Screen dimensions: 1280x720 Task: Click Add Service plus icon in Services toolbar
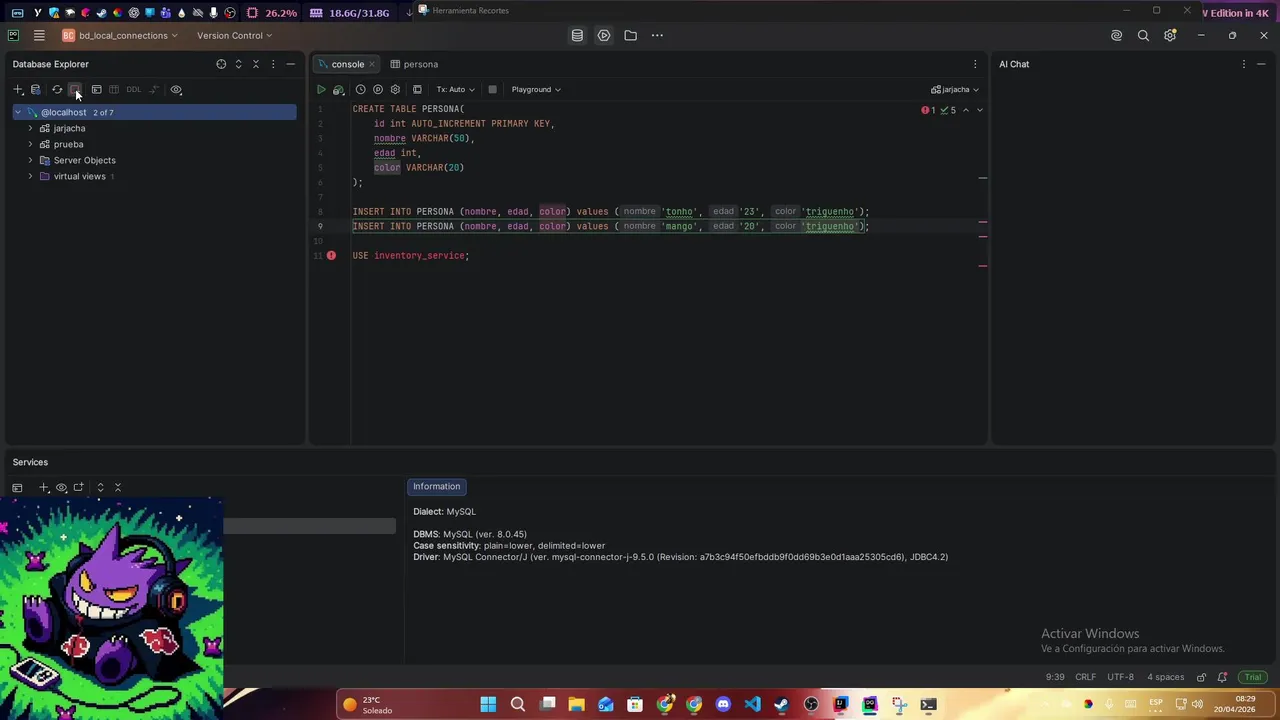click(x=43, y=488)
